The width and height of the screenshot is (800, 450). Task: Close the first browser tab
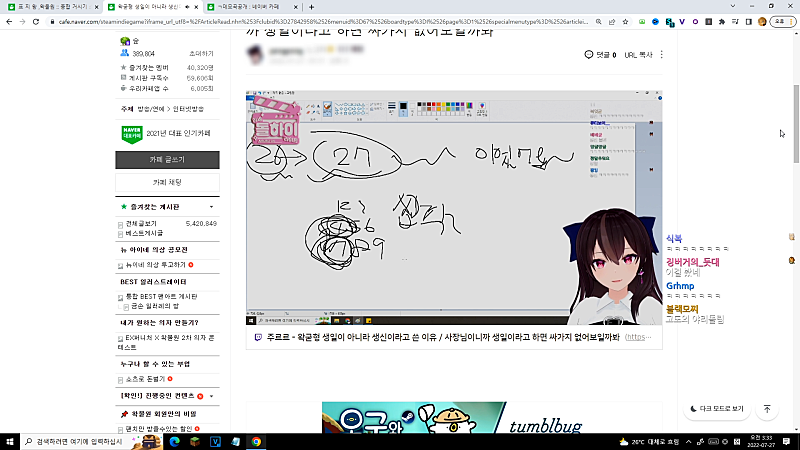(96, 7)
